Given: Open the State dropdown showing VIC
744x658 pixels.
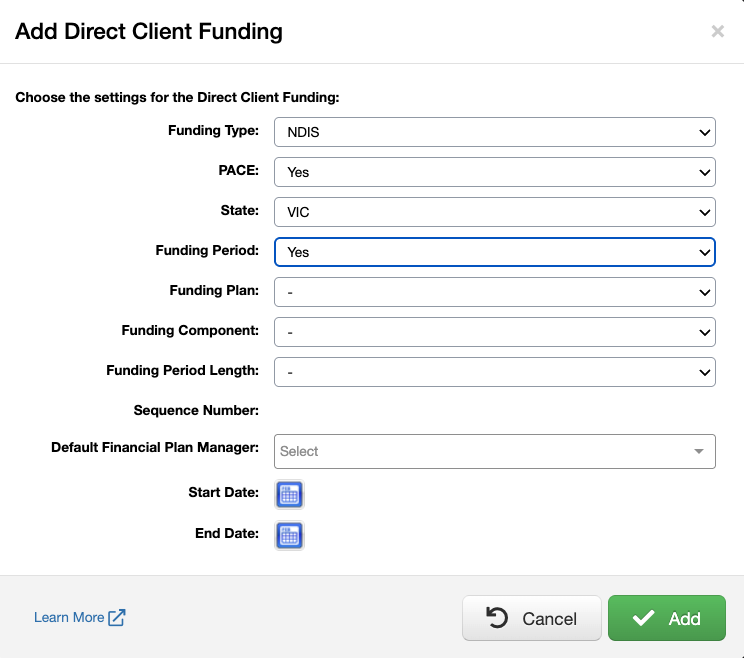Looking at the screenshot, I should click(x=495, y=212).
